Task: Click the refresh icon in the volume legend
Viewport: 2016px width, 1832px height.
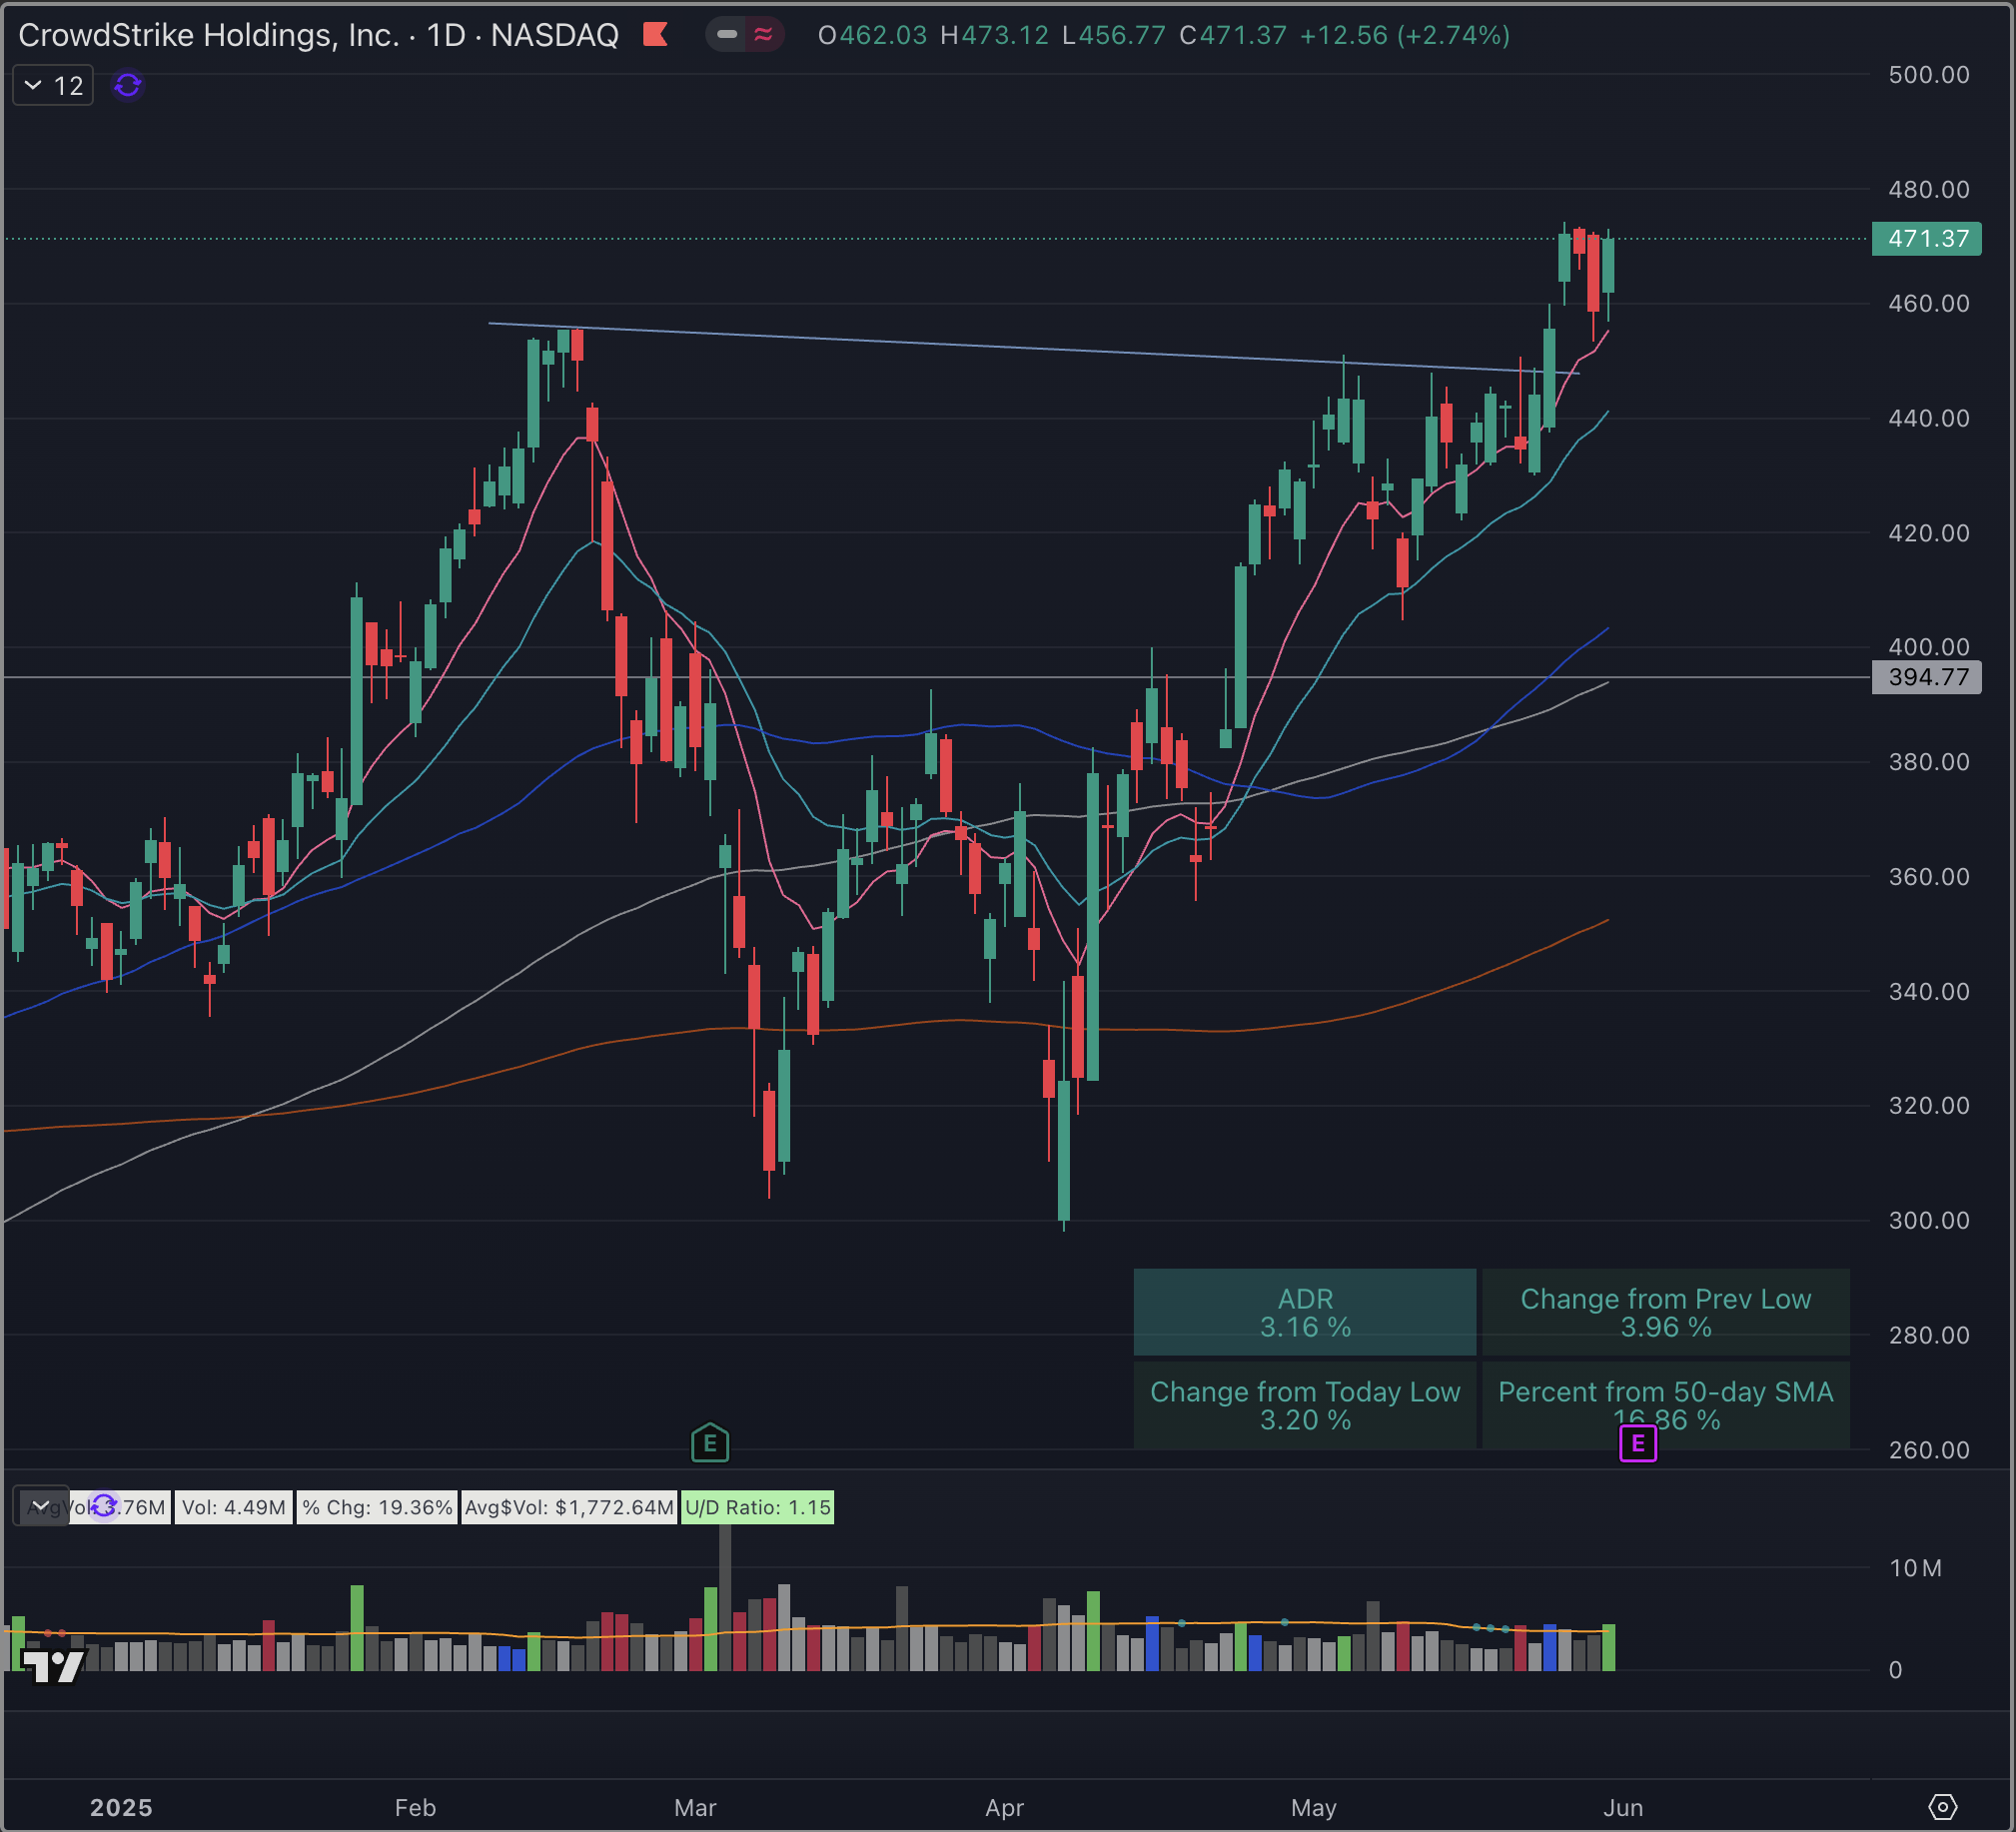Action: pyautogui.click(x=103, y=1507)
